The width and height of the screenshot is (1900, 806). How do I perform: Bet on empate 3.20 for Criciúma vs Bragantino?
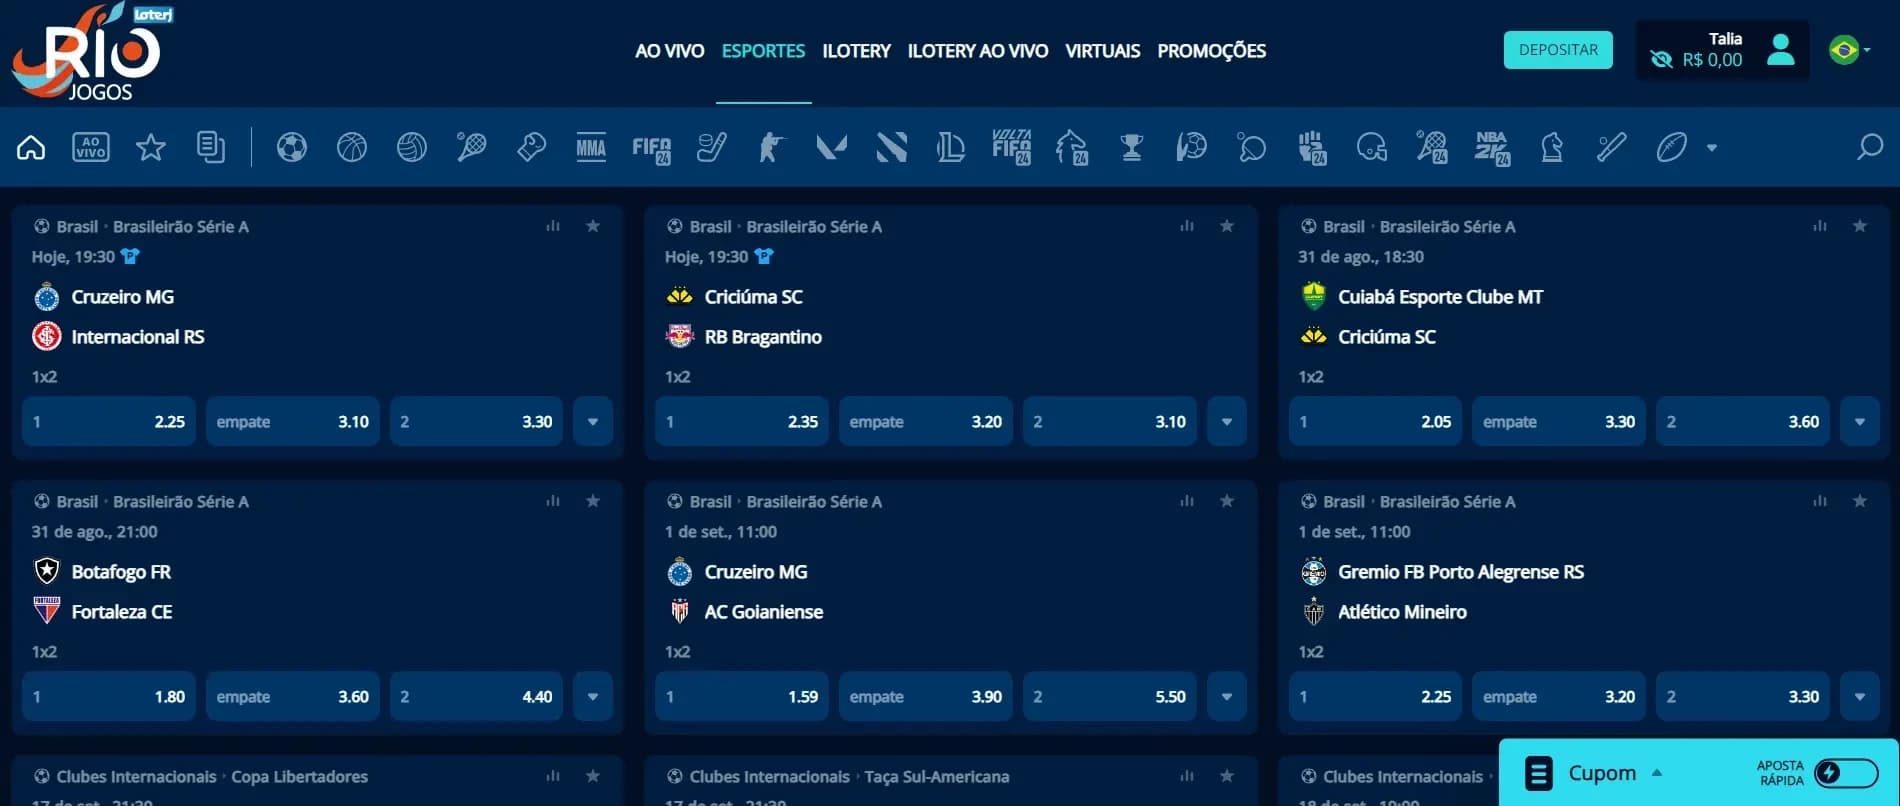click(926, 422)
